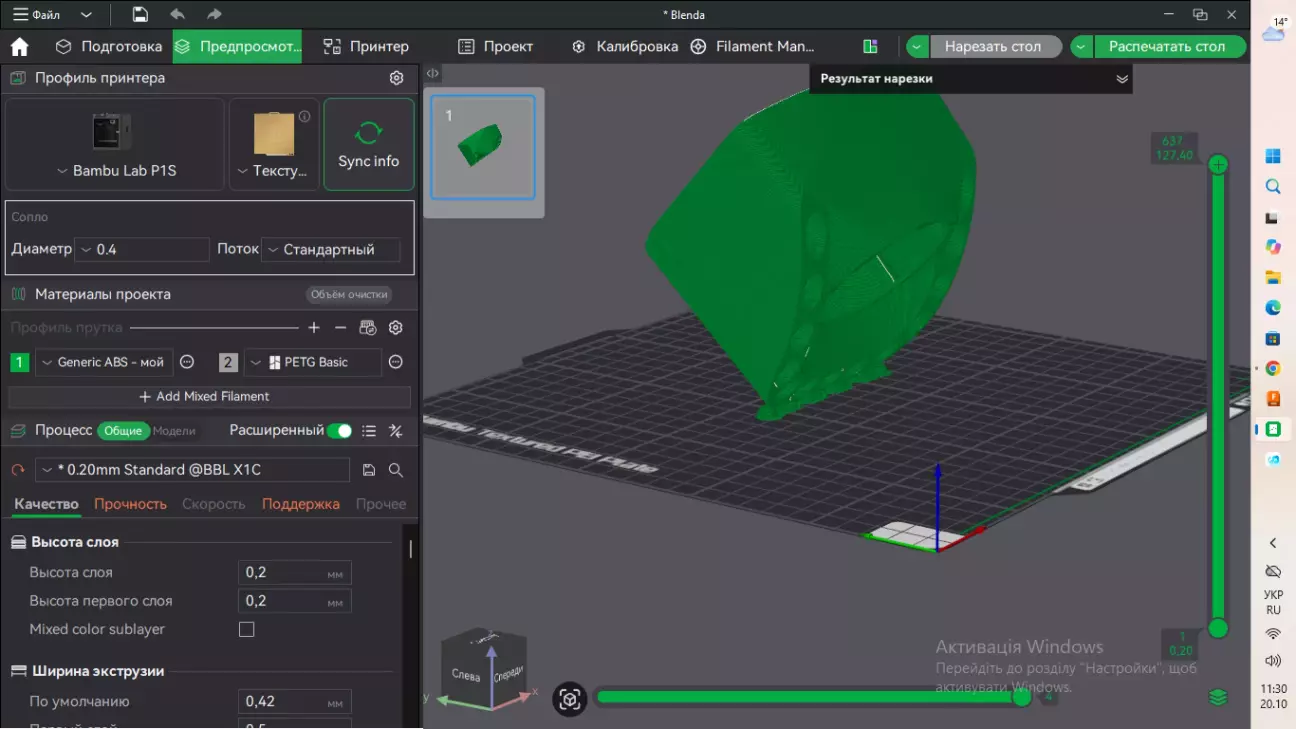The height and width of the screenshot is (729, 1296).
Task: Redo the action with the forward arrow
Action: tap(214, 15)
